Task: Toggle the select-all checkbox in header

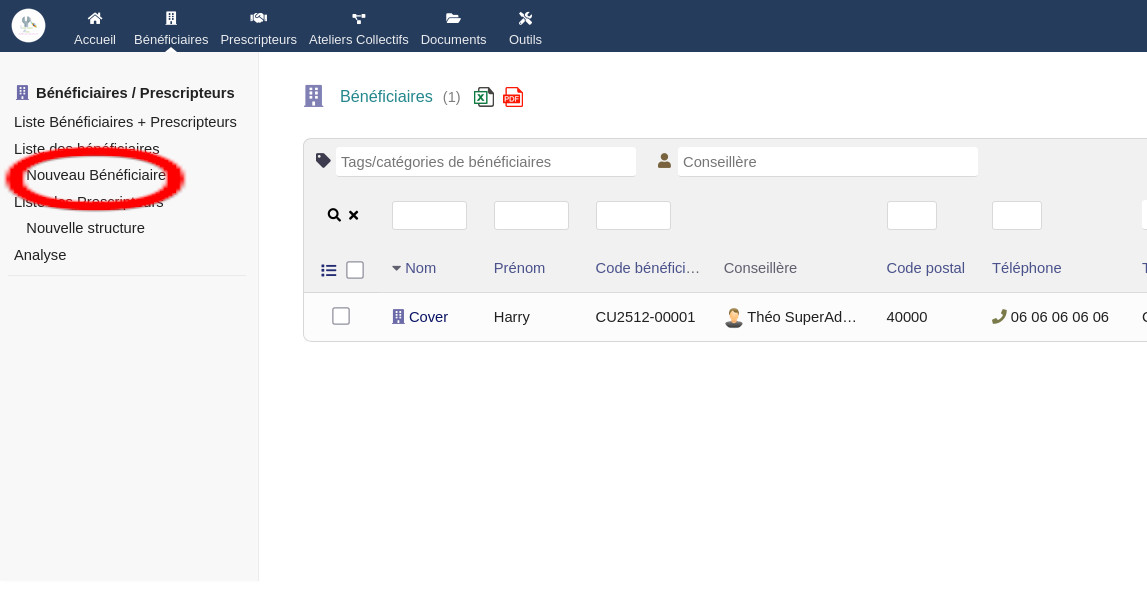Action: [x=355, y=270]
